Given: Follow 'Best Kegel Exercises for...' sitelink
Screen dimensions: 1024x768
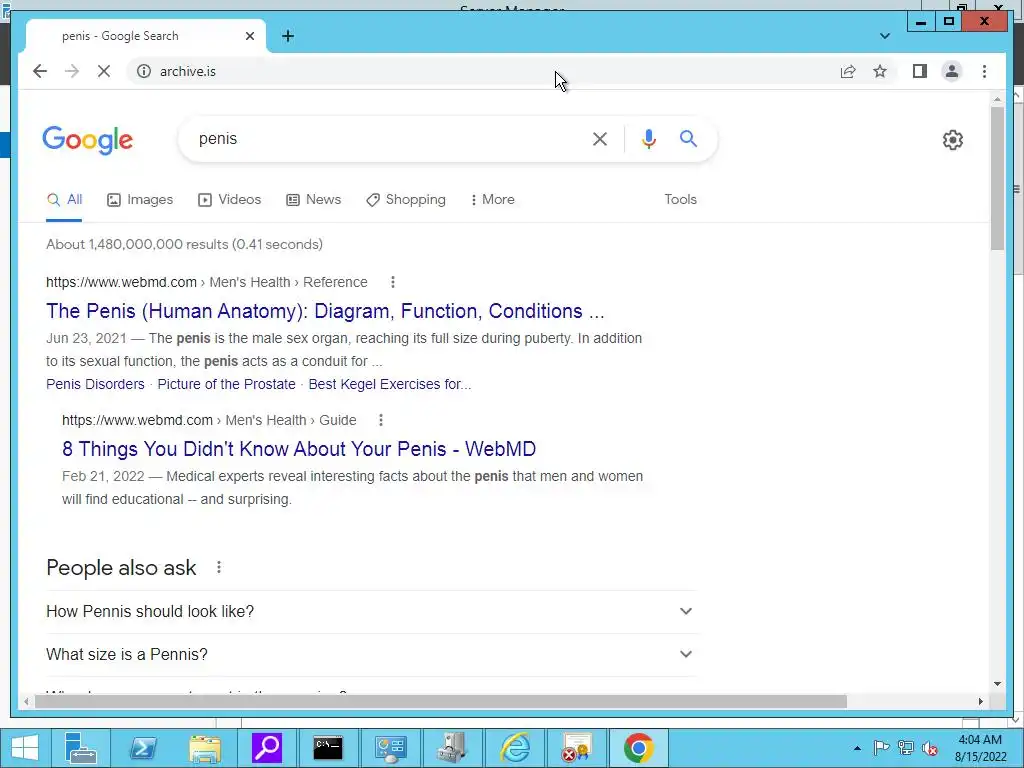Looking at the screenshot, I should click(x=390, y=384).
